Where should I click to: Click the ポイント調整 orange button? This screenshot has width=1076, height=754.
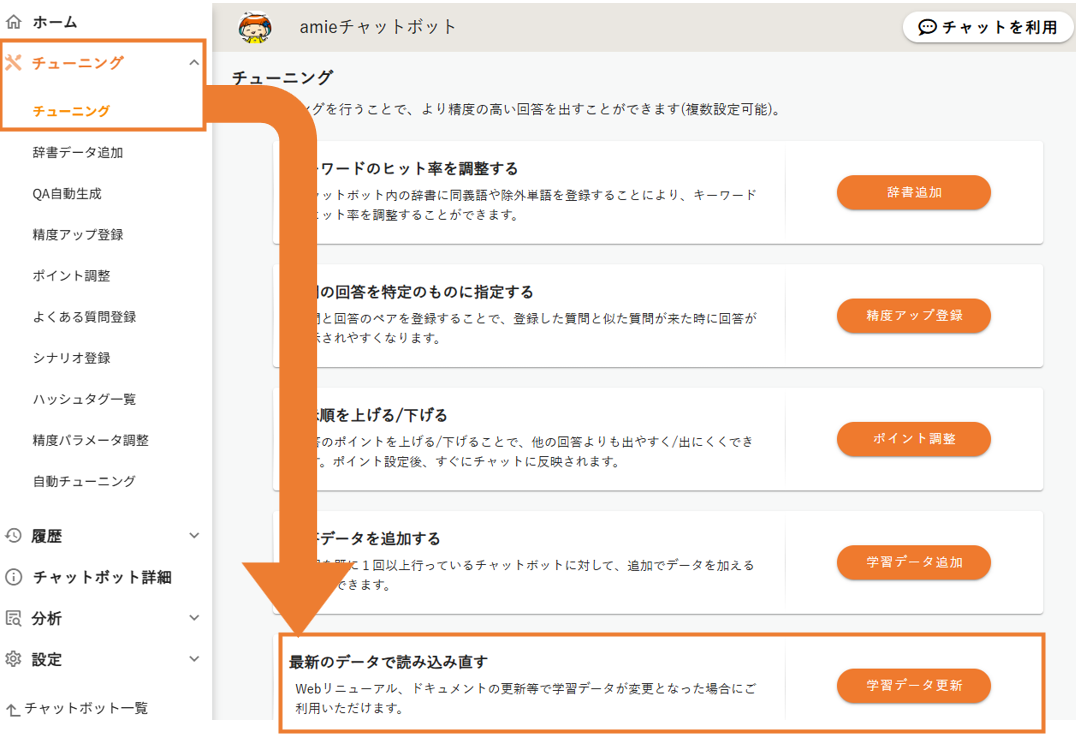click(x=913, y=439)
